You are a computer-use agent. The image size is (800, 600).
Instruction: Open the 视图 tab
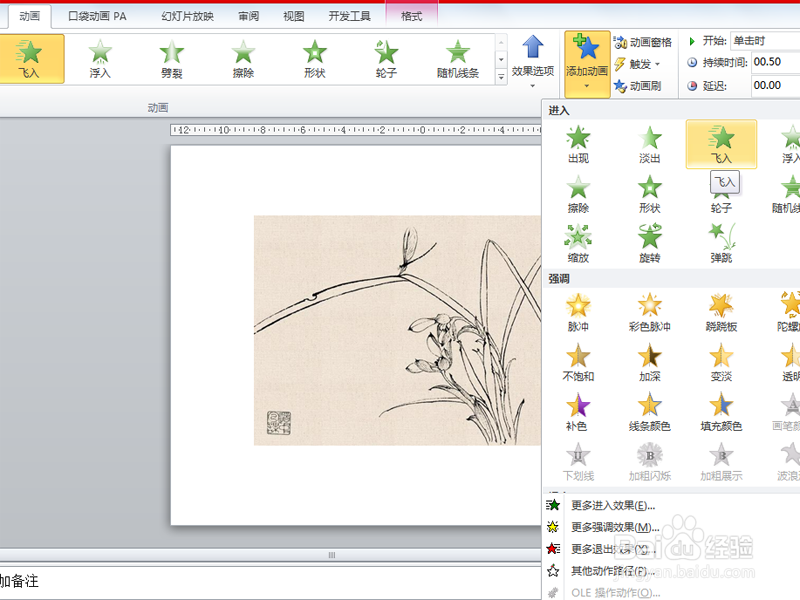point(294,16)
